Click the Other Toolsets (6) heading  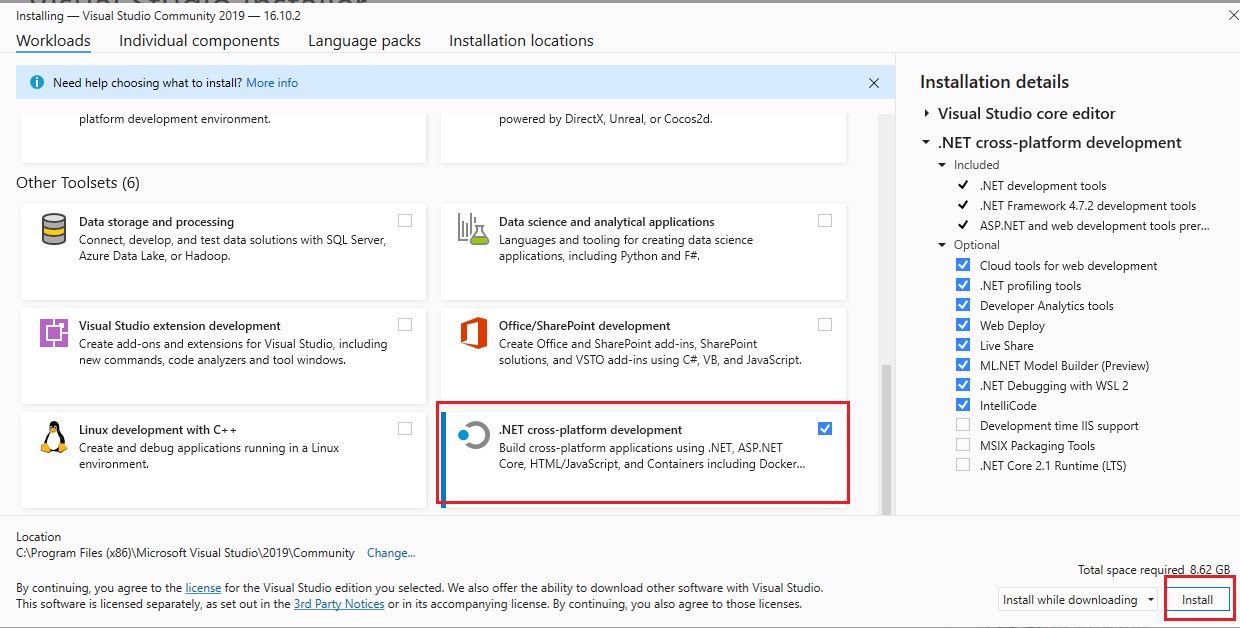click(78, 183)
